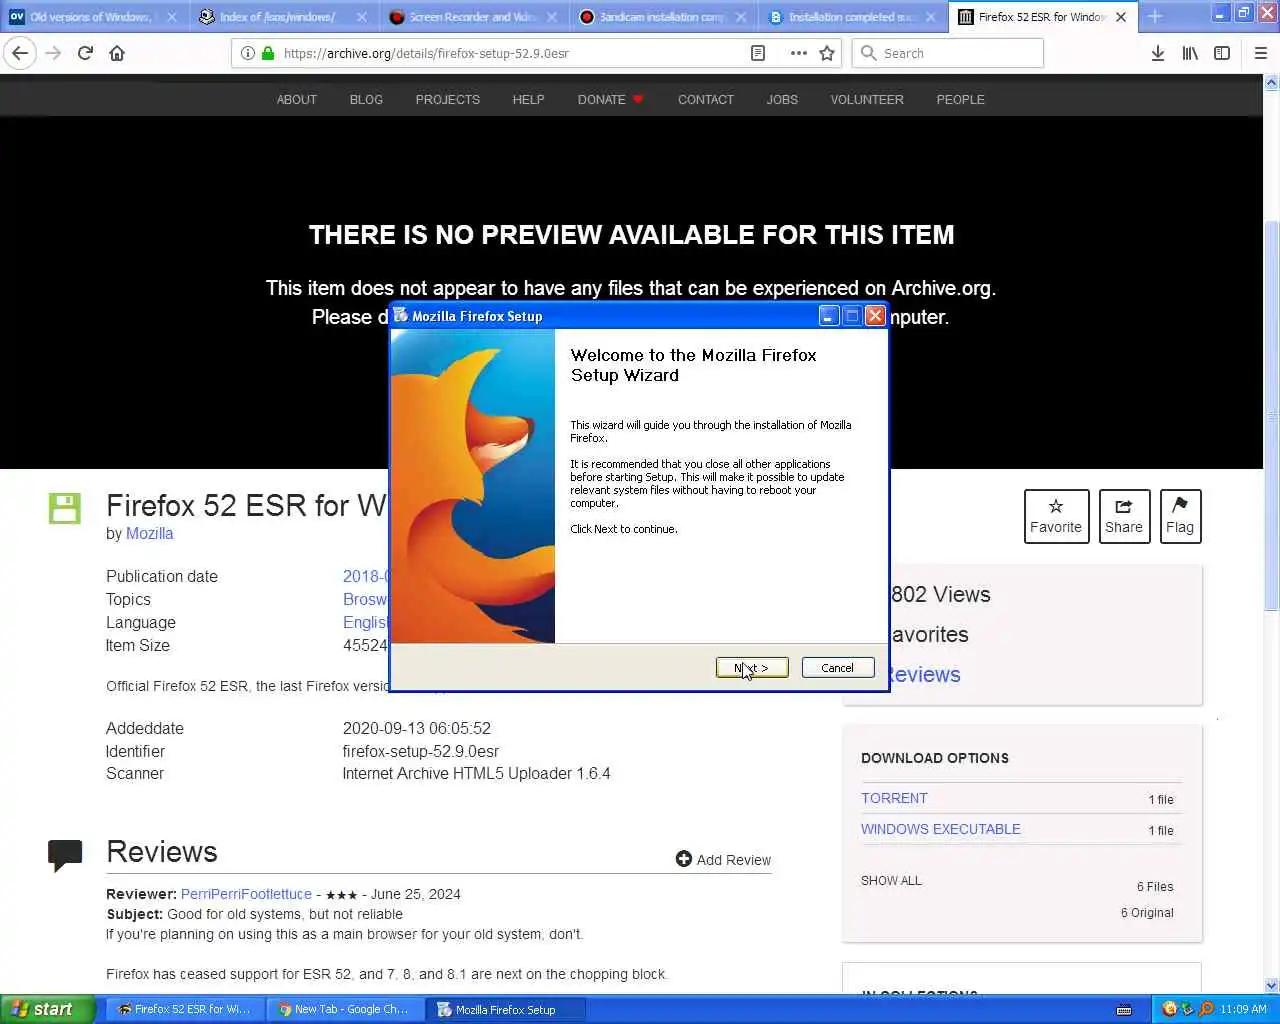Viewport: 1280px width, 1024px height.
Task: Close the Old versions of Windows tab
Action: [x=172, y=17]
